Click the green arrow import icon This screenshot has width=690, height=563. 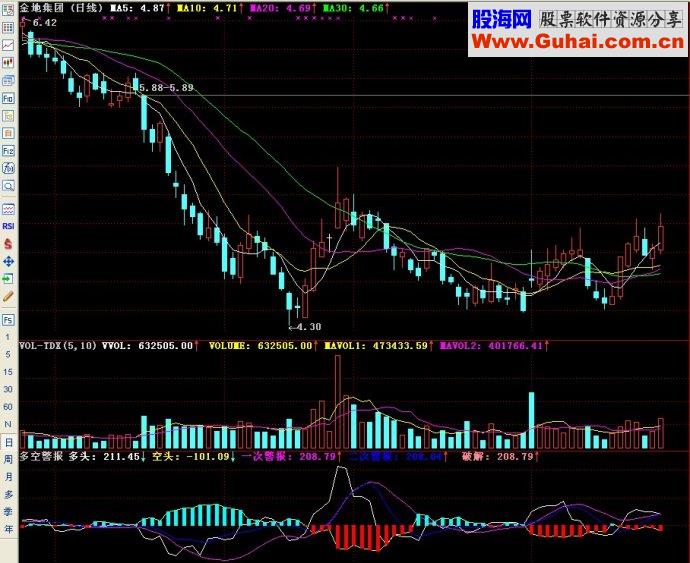(x=8, y=278)
